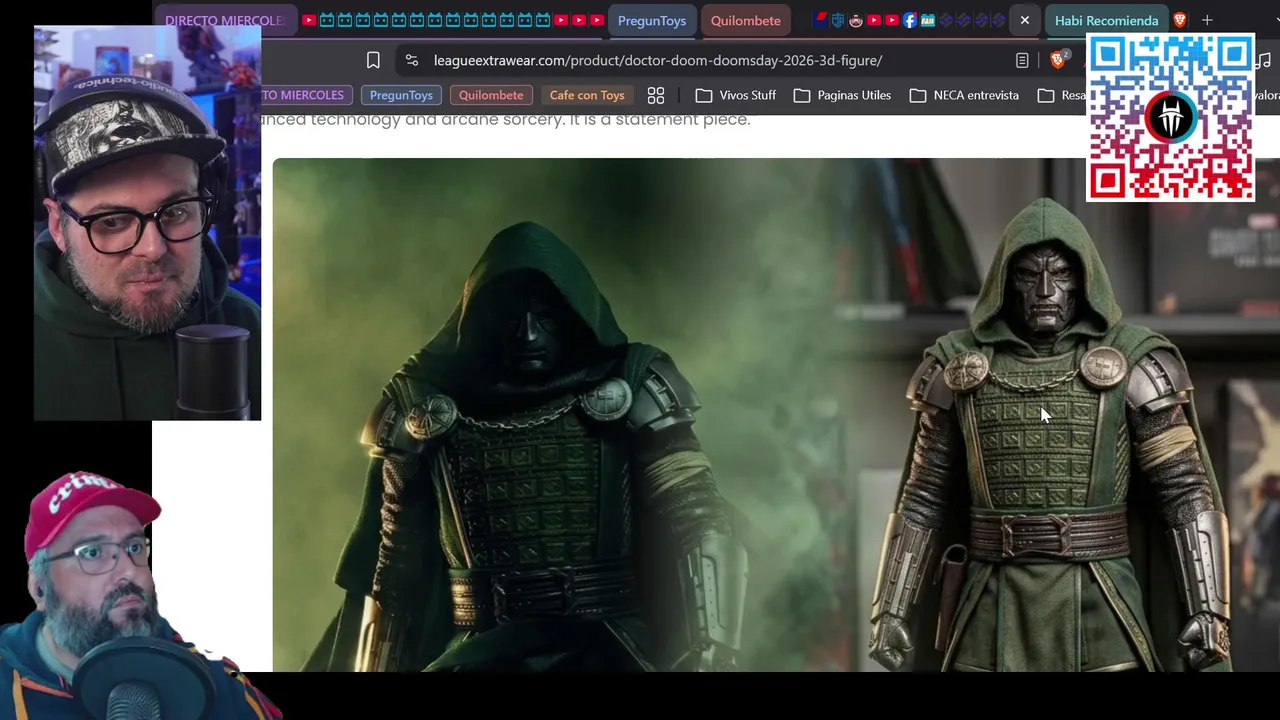Open the red and blue flag icon tab
Screen dimensions: 1280x720
point(820,20)
